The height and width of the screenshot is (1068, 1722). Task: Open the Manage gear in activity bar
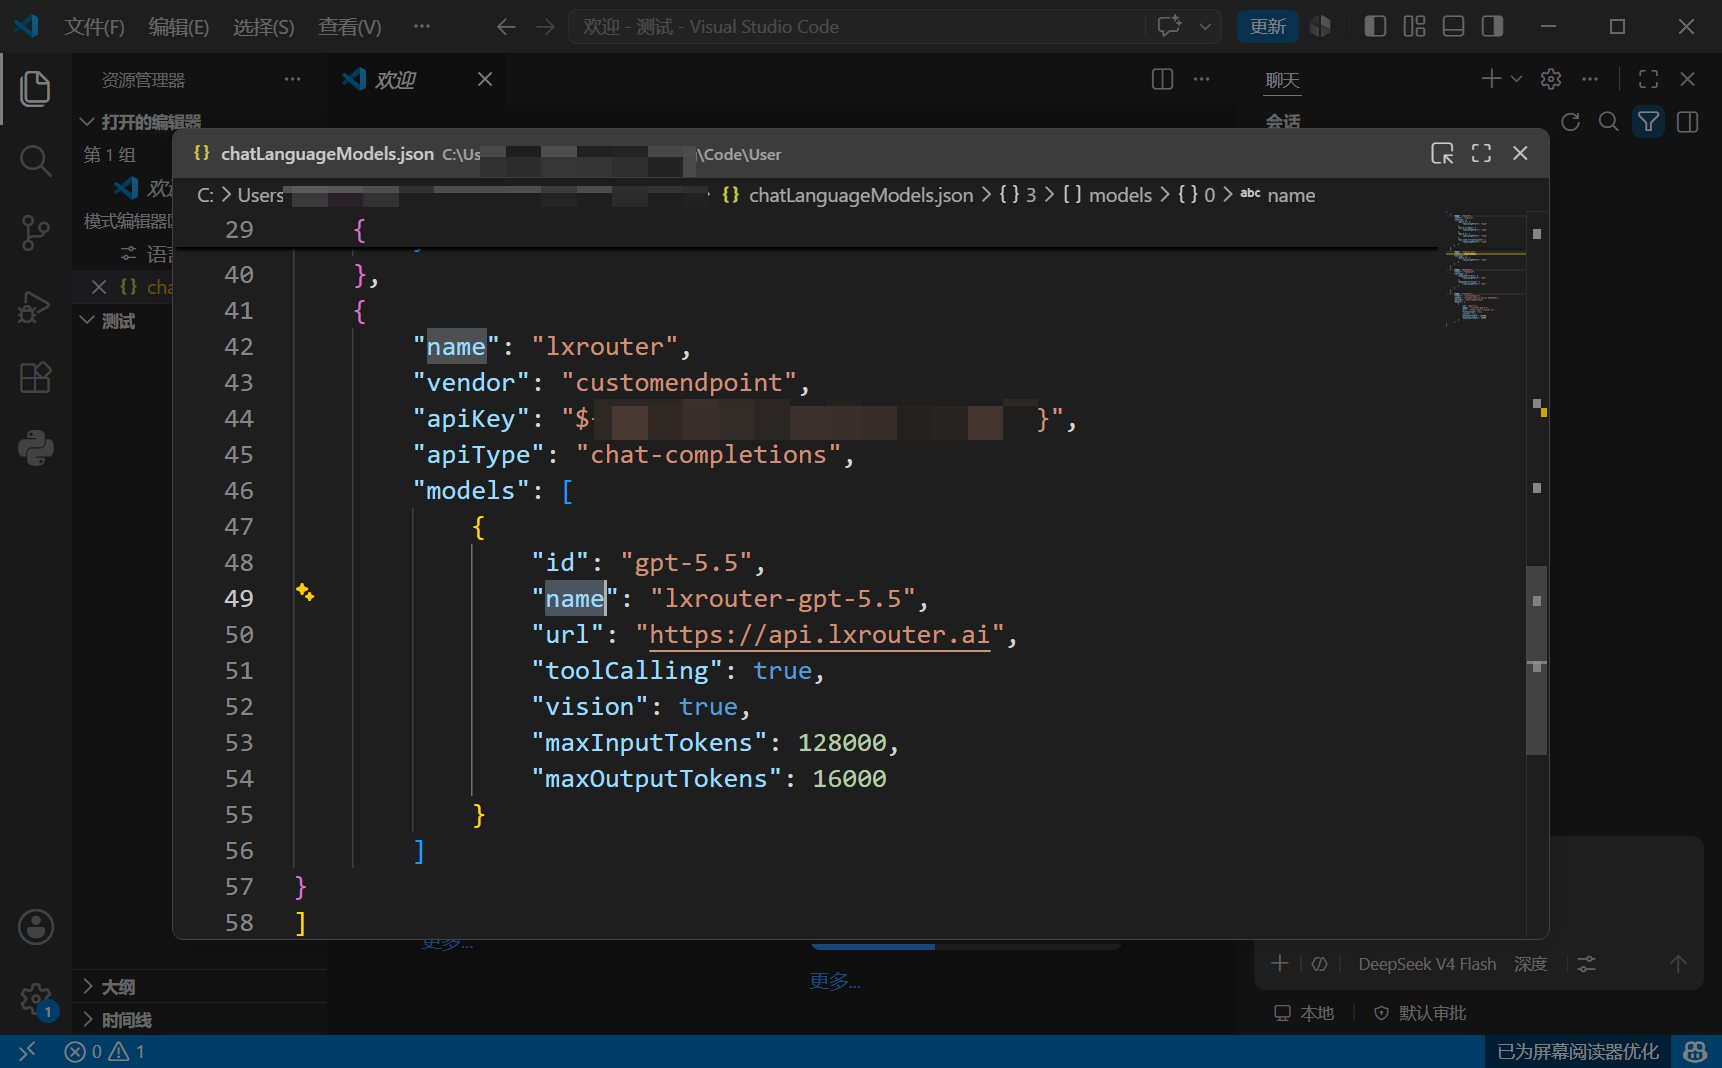click(x=35, y=998)
